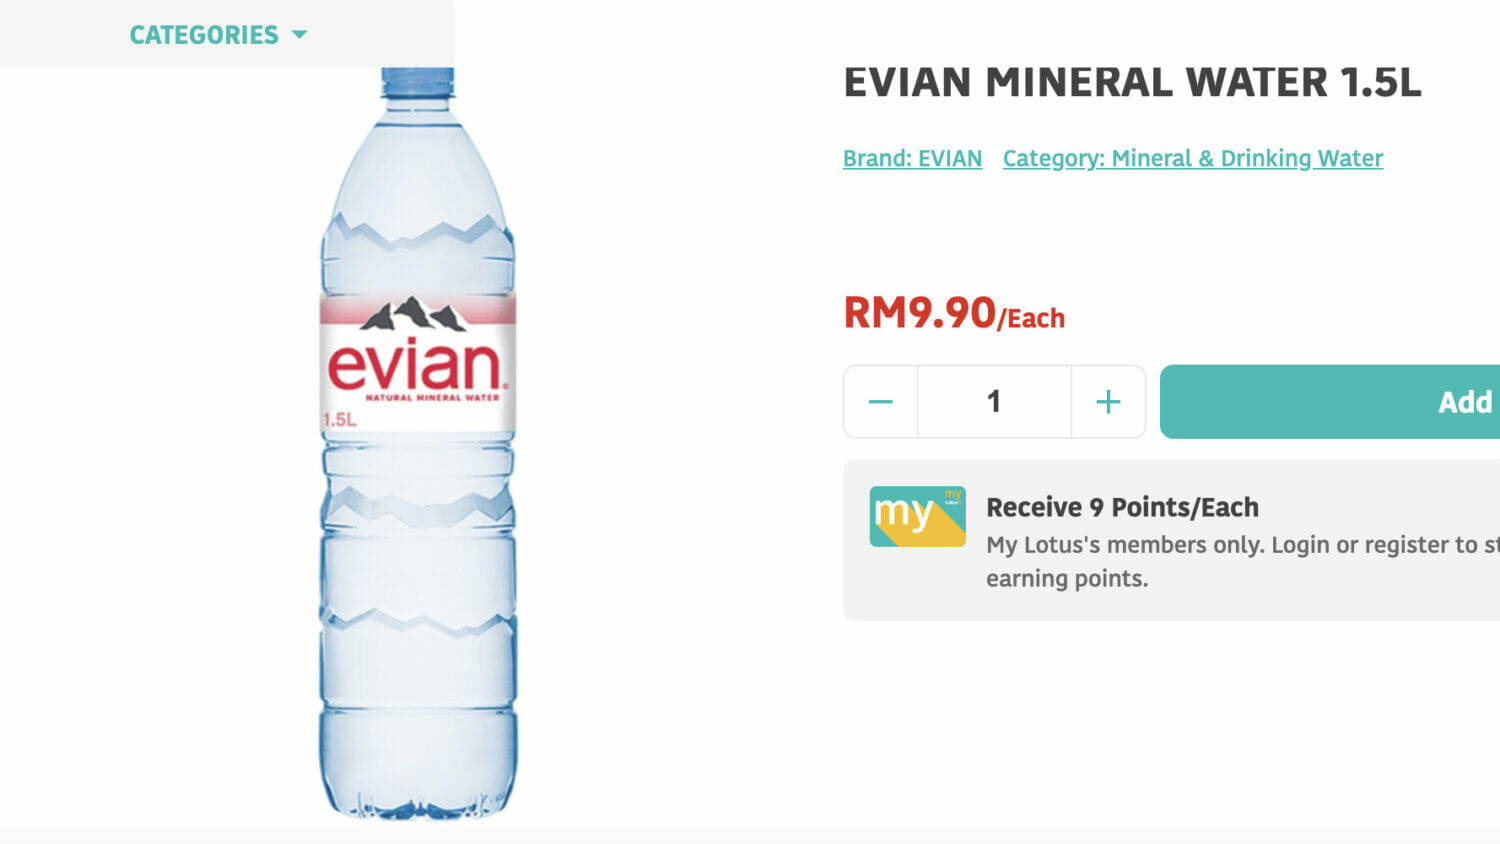Image resolution: width=1500 pixels, height=844 pixels.
Task: Click the quantity input field showing 1
Action: tap(994, 402)
